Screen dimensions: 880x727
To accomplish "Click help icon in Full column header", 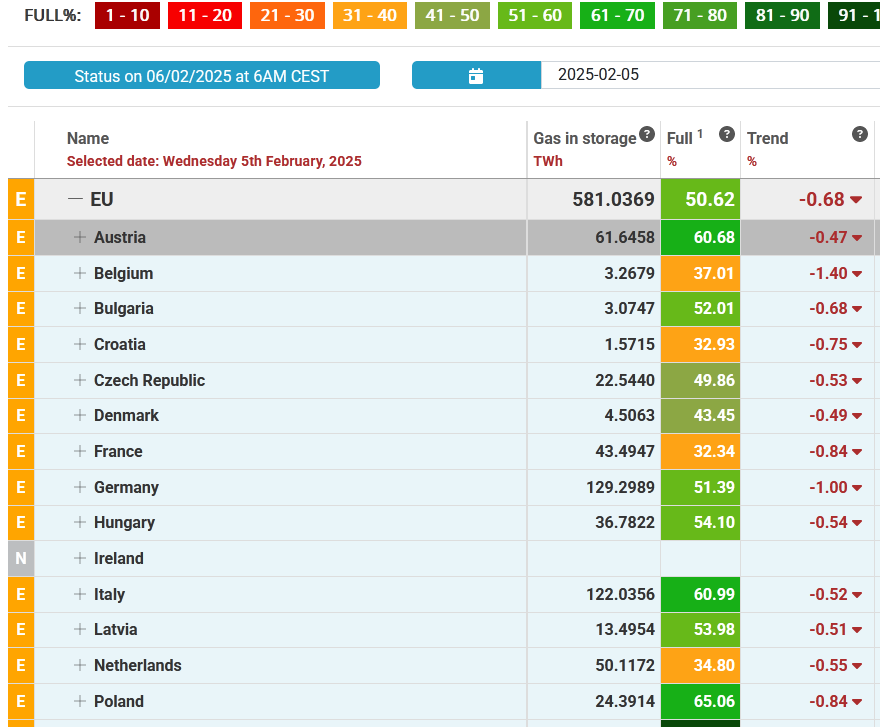I will tap(727, 135).
